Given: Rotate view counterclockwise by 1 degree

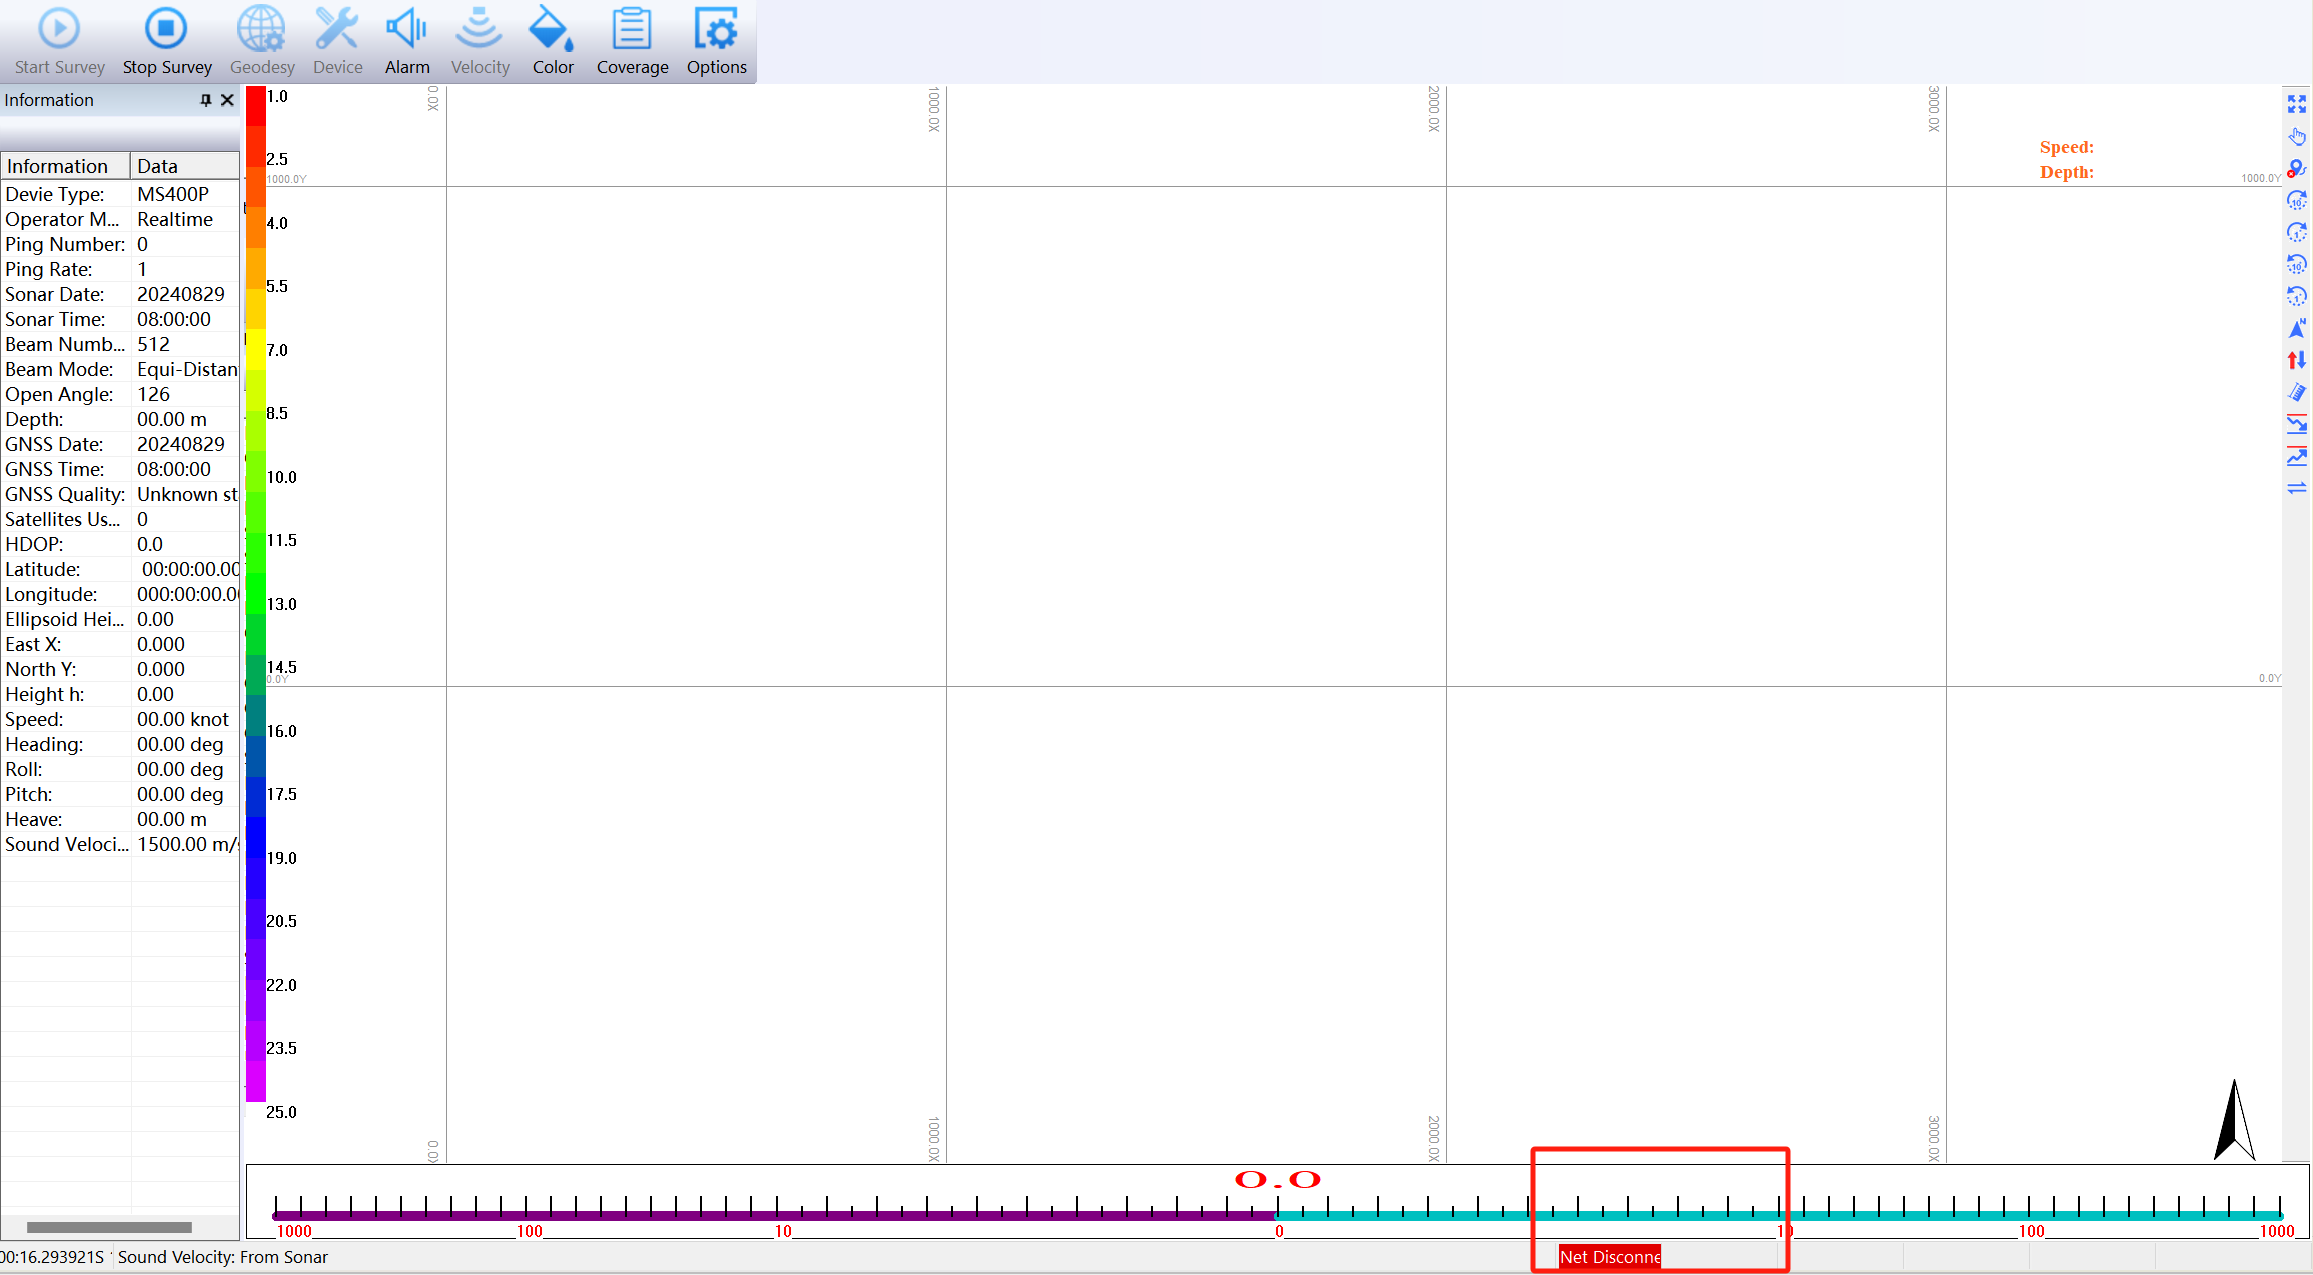Looking at the screenshot, I should 2297,296.
